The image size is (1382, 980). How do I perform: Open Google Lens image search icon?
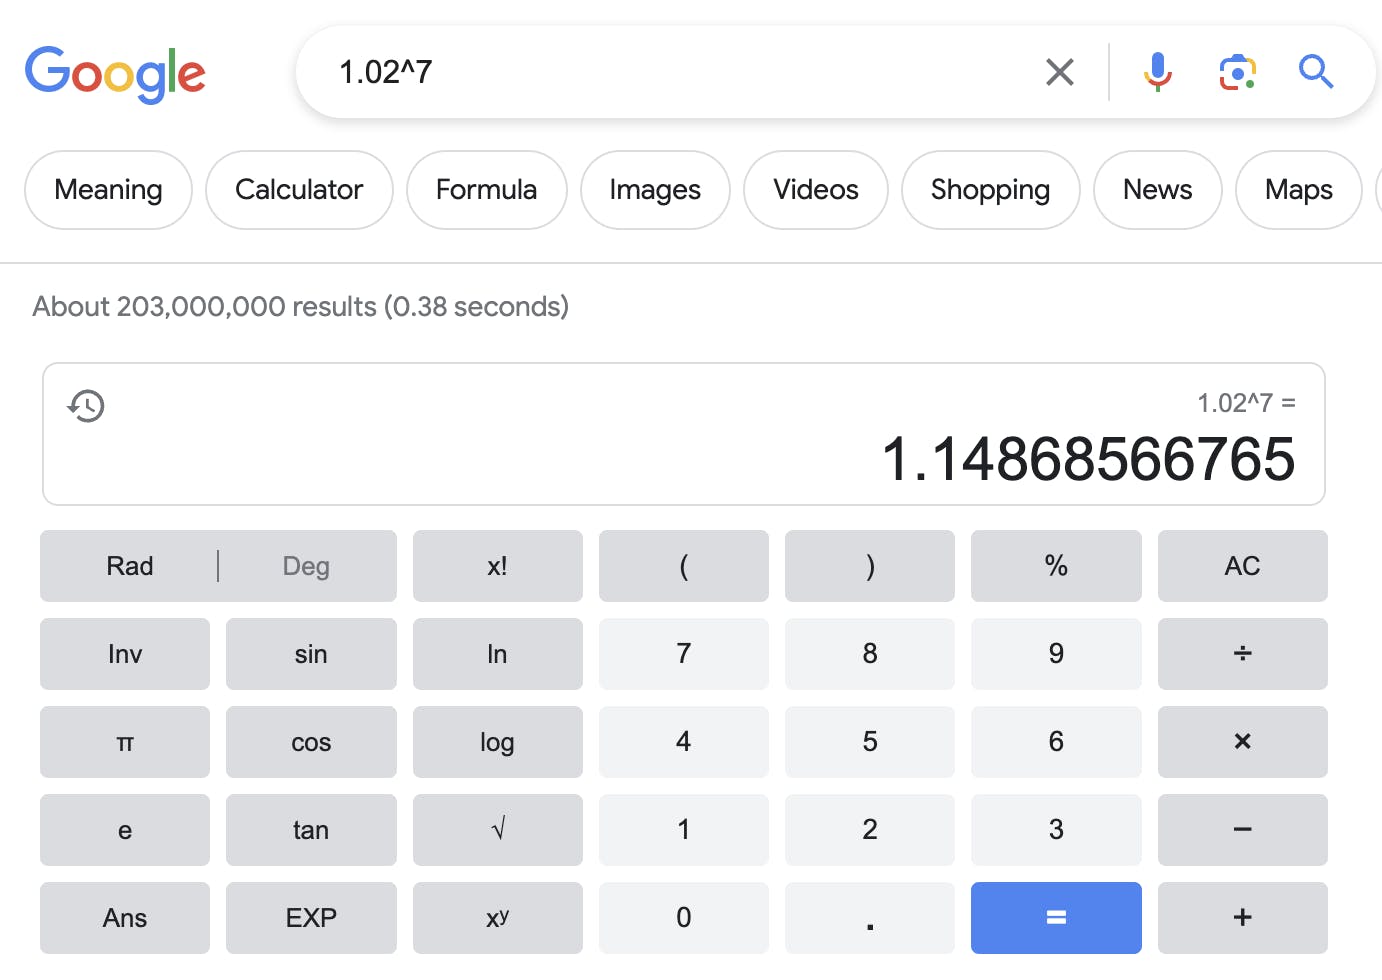tap(1238, 72)
